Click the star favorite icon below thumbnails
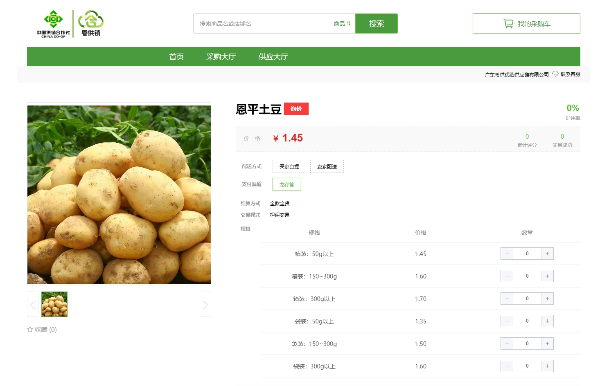The height and width of the screenshot is (386, 600). pyautogui.click(x=30, y=329)
